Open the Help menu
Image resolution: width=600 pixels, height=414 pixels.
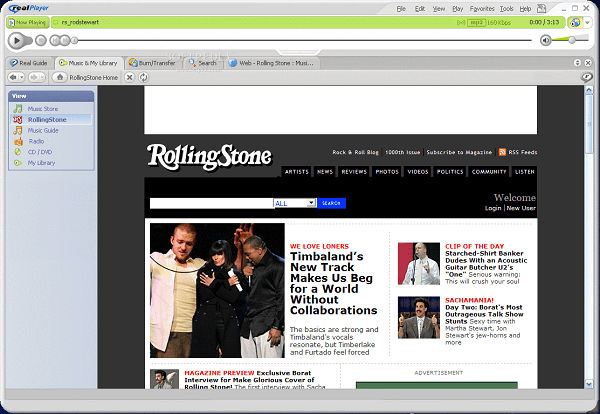click(525, 8)
